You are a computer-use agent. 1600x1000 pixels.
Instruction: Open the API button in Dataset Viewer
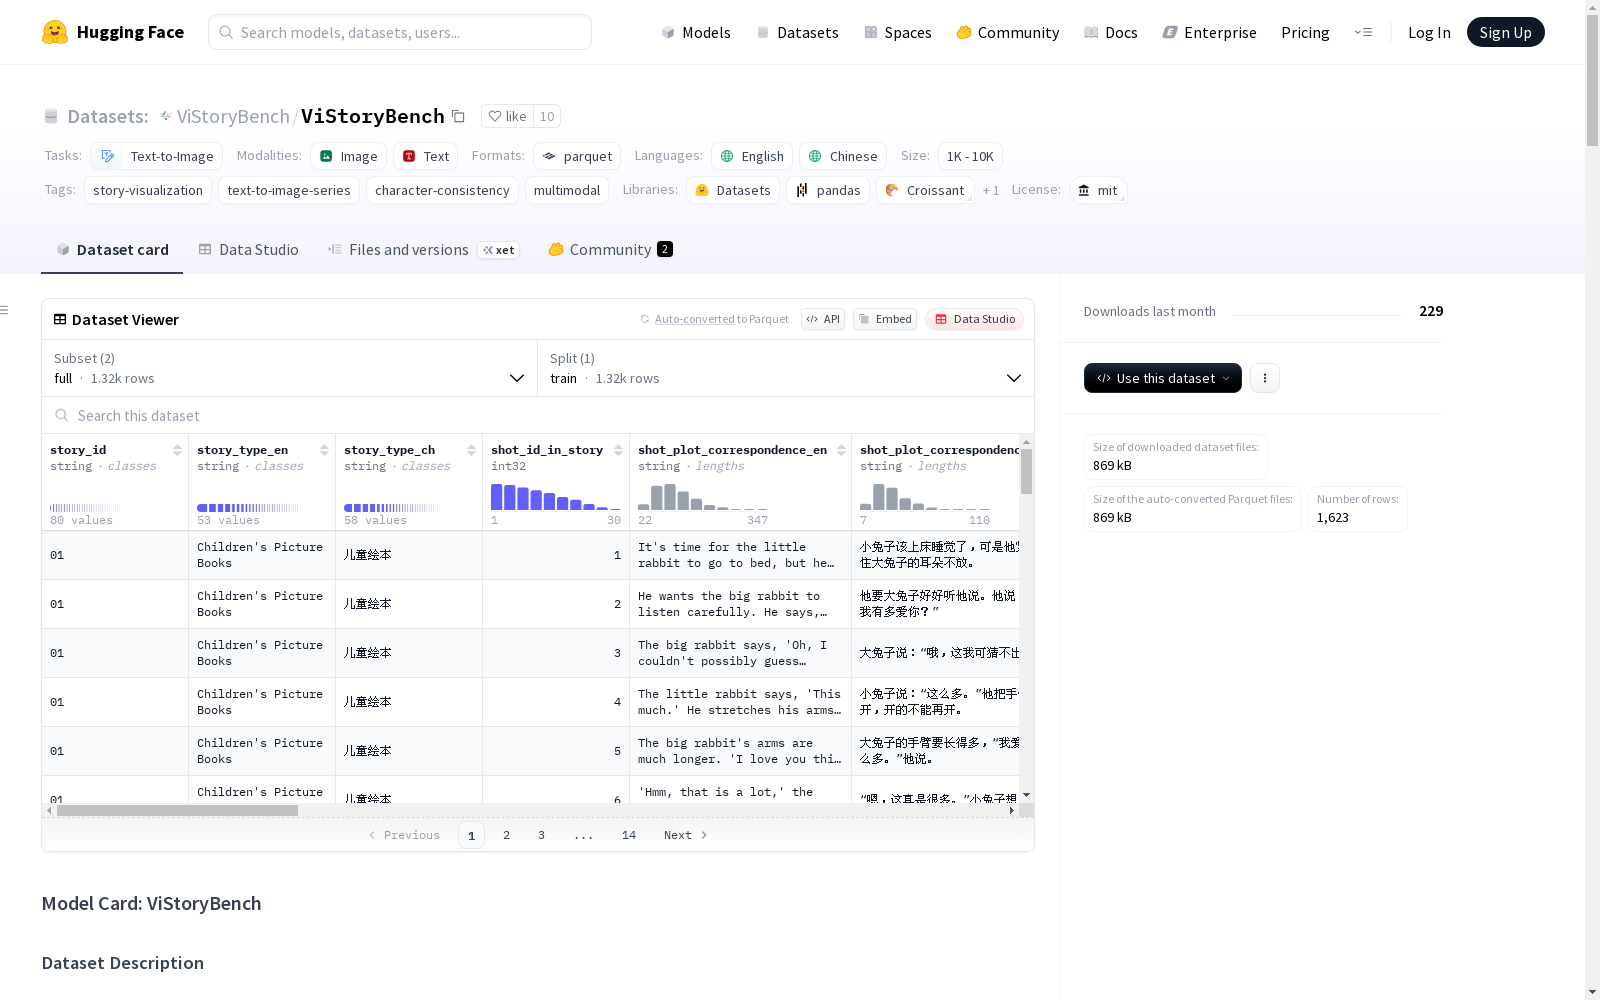click(823, 319)
